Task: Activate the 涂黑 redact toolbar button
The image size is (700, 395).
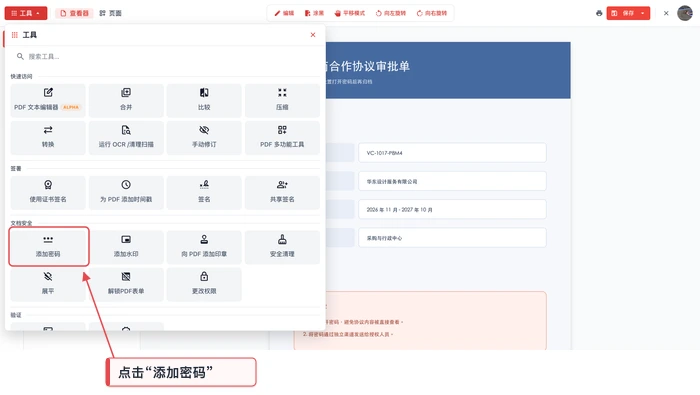Action: click(314, 13)
